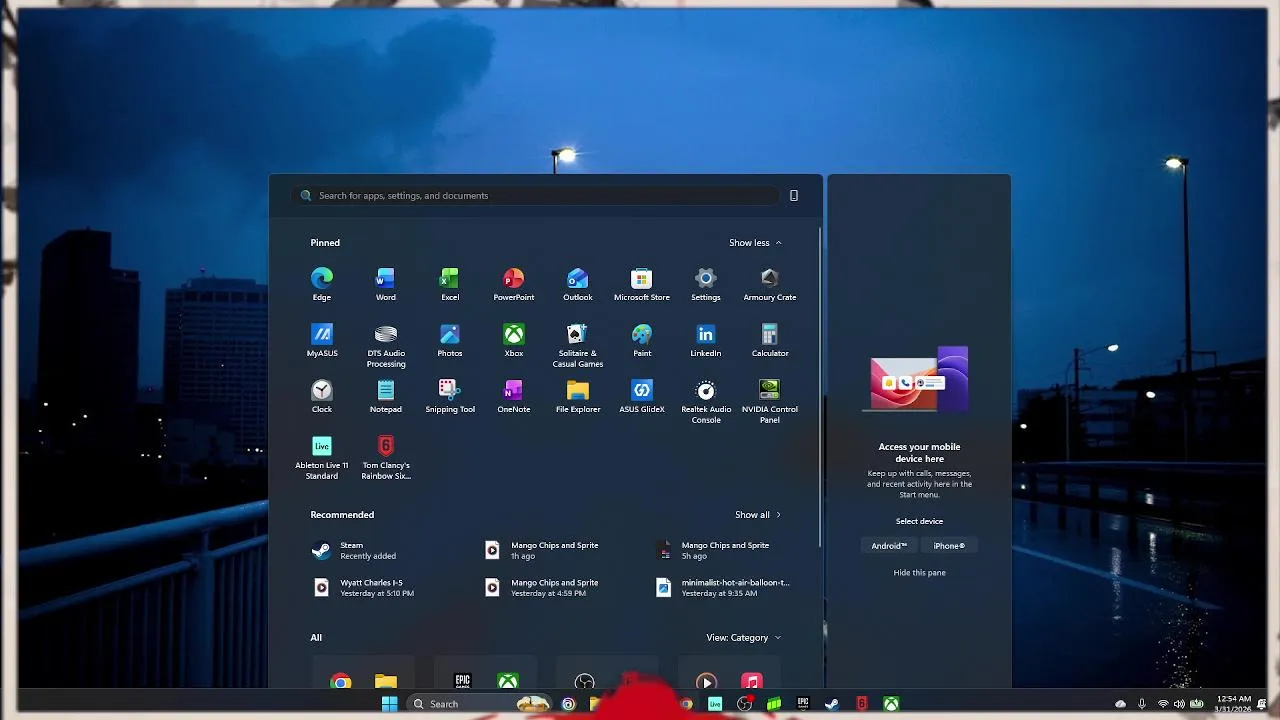Open Steam from the taskbar

[832, 704]
